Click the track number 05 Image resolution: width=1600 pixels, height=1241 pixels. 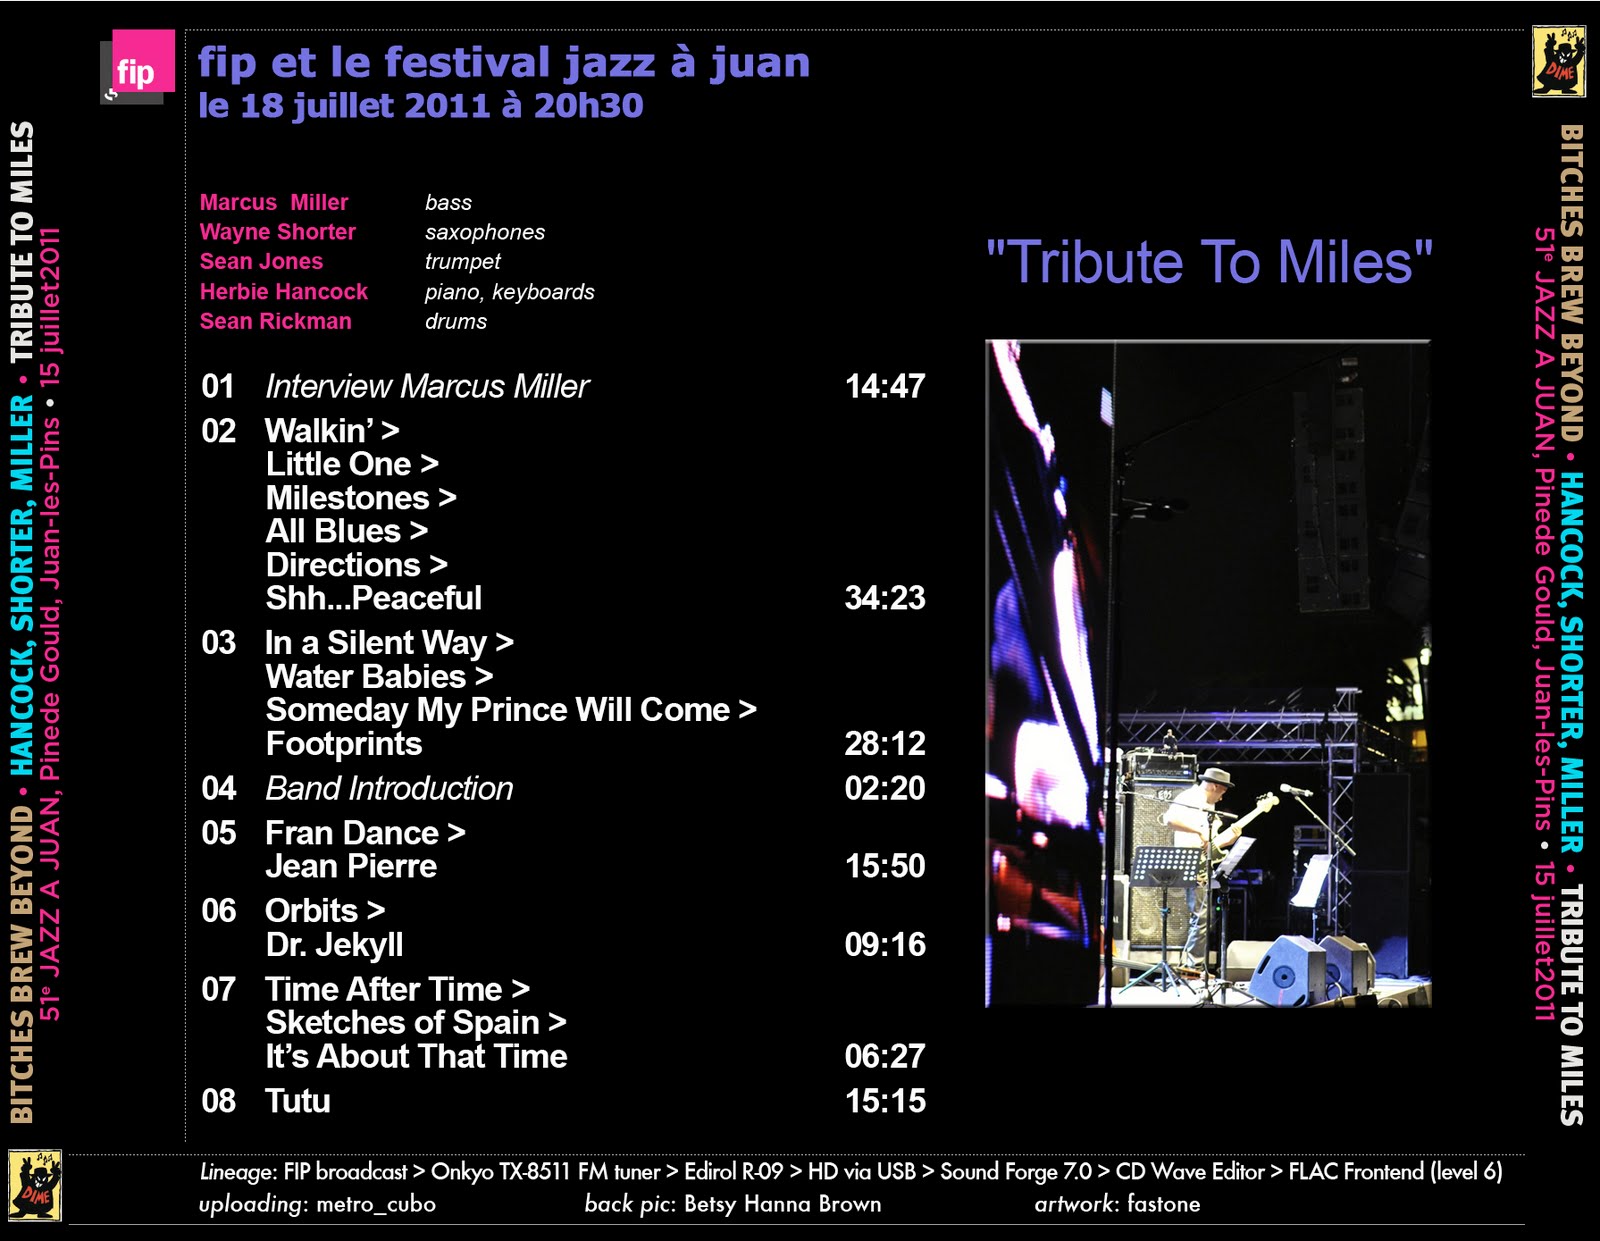(219, 833)
